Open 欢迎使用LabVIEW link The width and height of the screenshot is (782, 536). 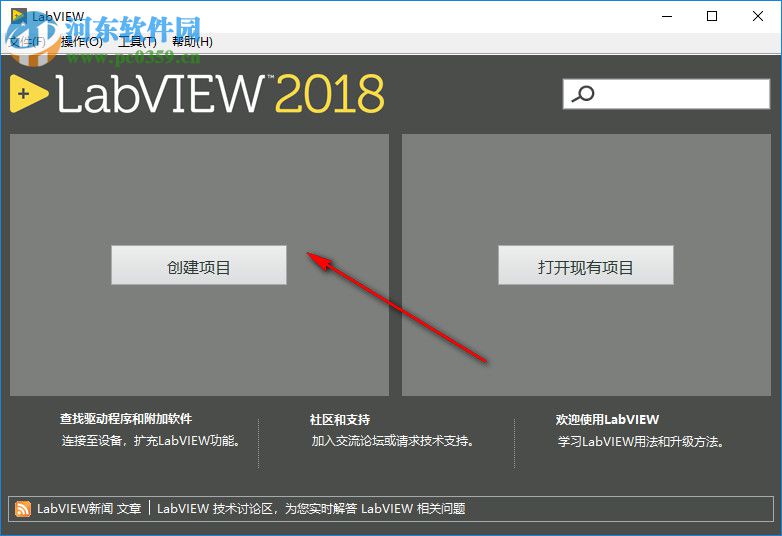click(x=607, y=419)
